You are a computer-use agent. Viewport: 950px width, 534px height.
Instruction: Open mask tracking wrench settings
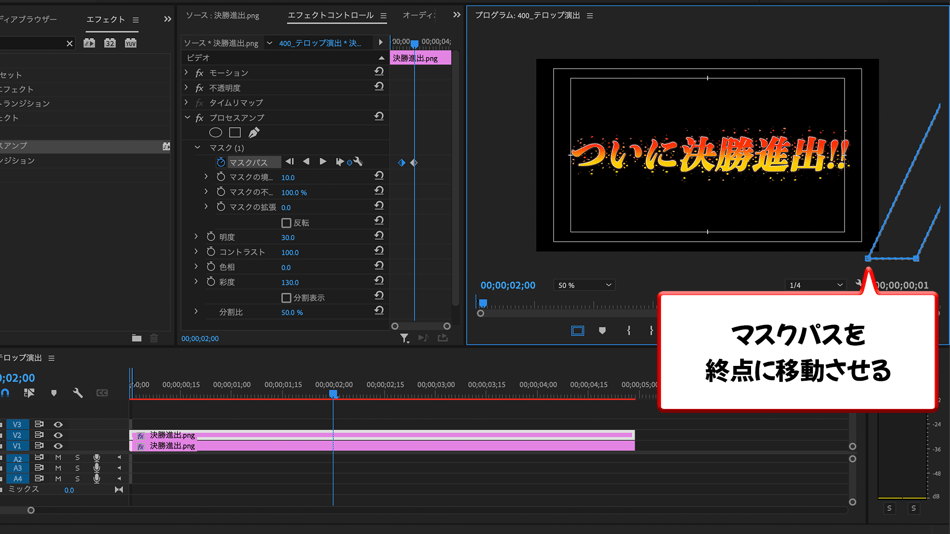(x=357, y=162)
